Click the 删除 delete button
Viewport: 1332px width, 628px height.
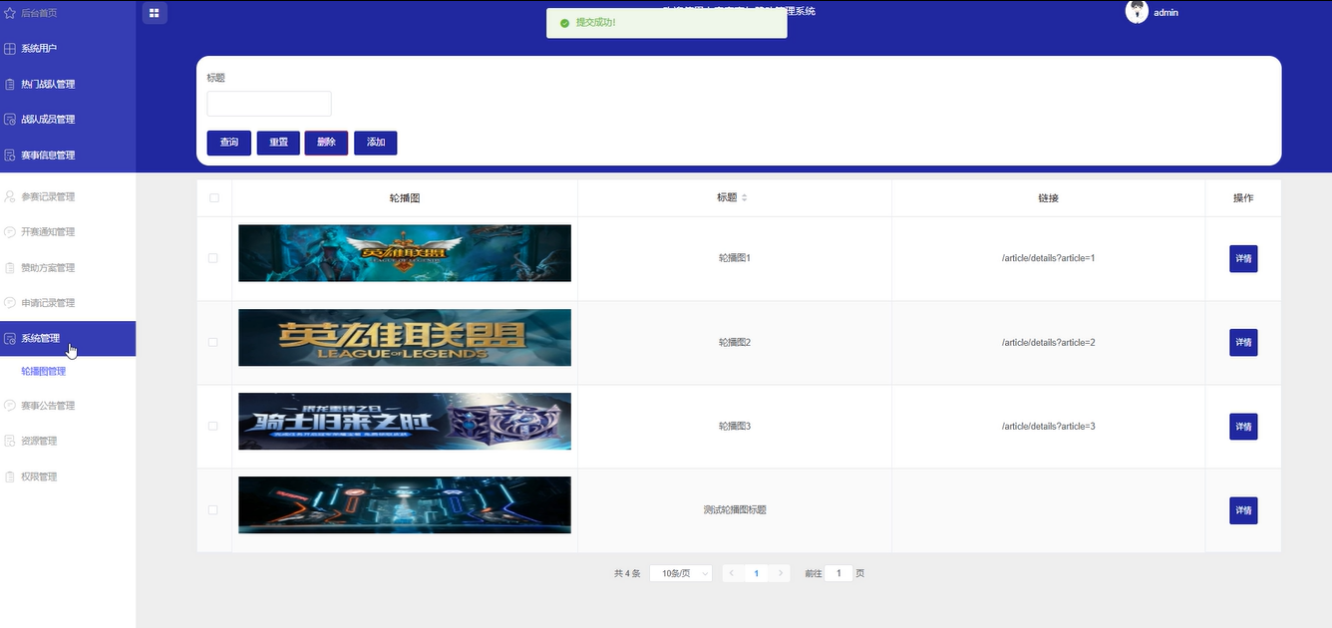[326, 143]
